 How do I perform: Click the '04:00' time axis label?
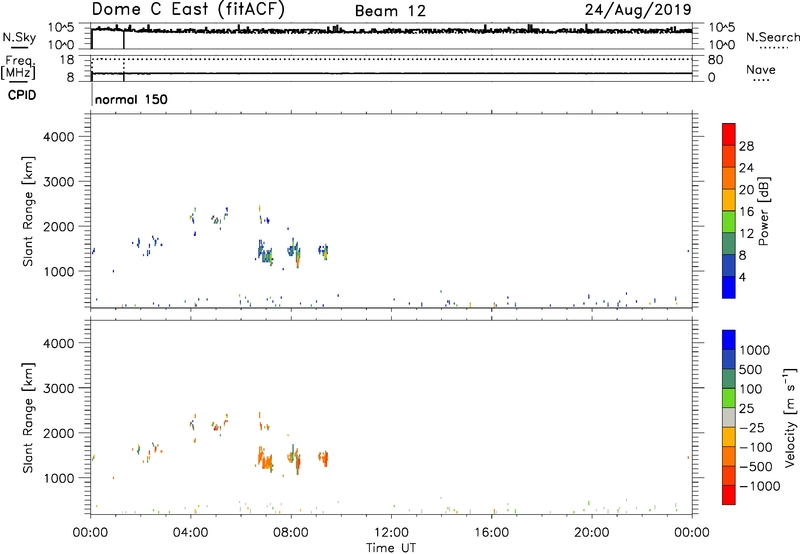click(191, 533)
